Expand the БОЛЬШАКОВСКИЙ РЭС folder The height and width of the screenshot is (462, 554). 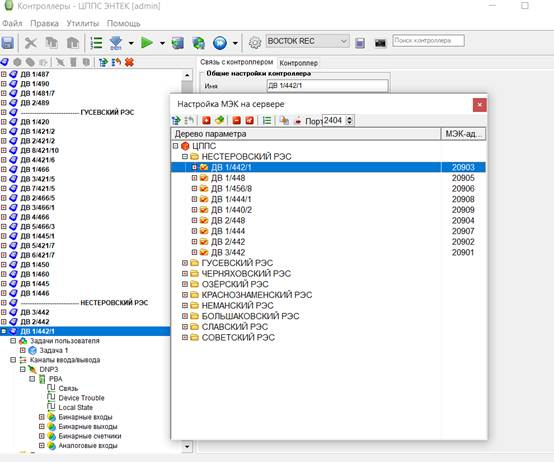pyautogui.click(x=184, y=316)
